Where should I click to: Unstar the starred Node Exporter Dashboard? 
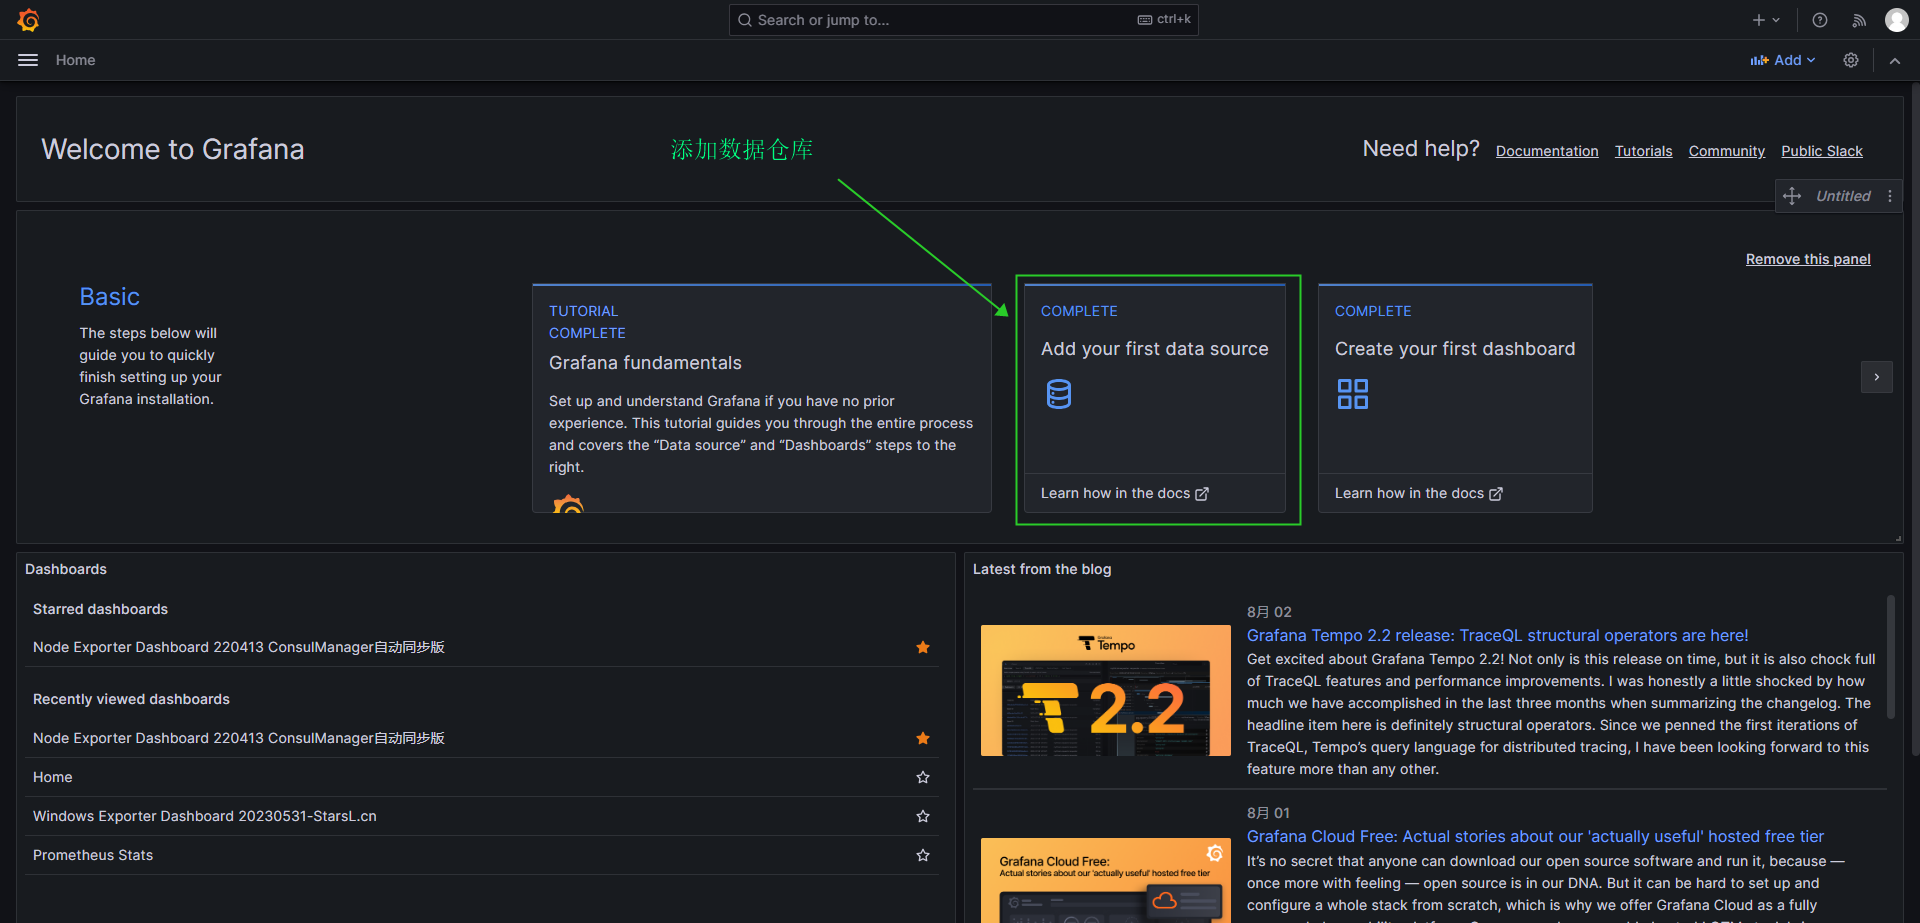click(x=923, y=648)
